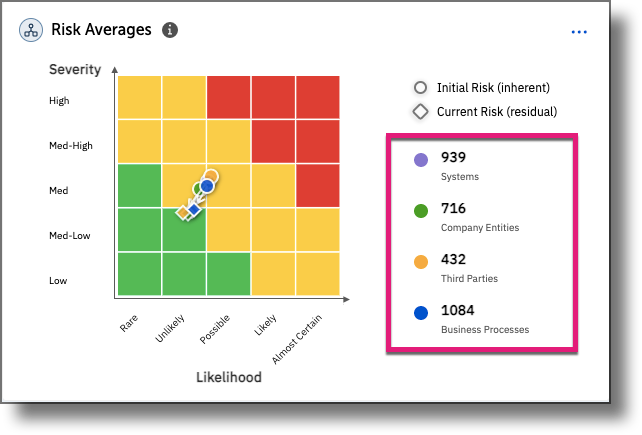
Task: Click the Risk Averages widget icon
Action: [x=31, y=30]
